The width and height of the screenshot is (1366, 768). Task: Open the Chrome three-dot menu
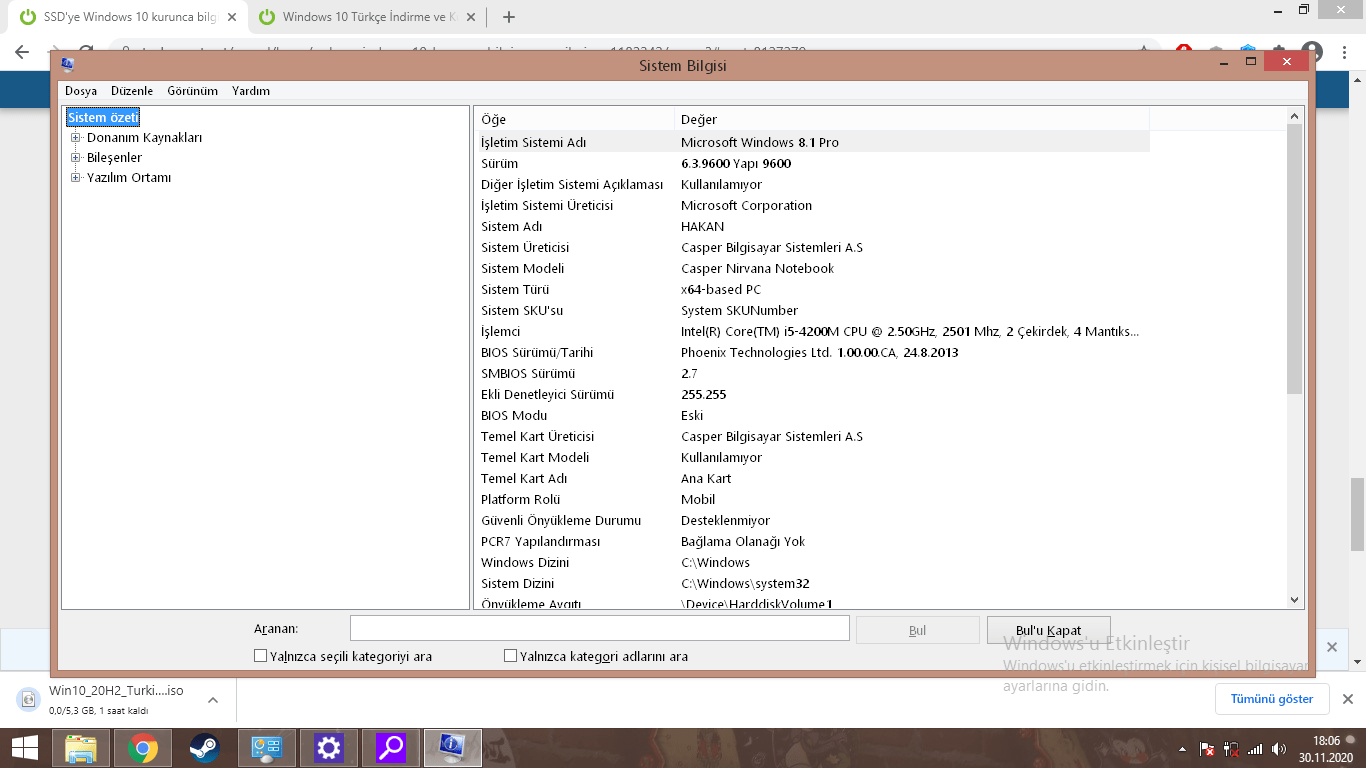coord(1345,52)
